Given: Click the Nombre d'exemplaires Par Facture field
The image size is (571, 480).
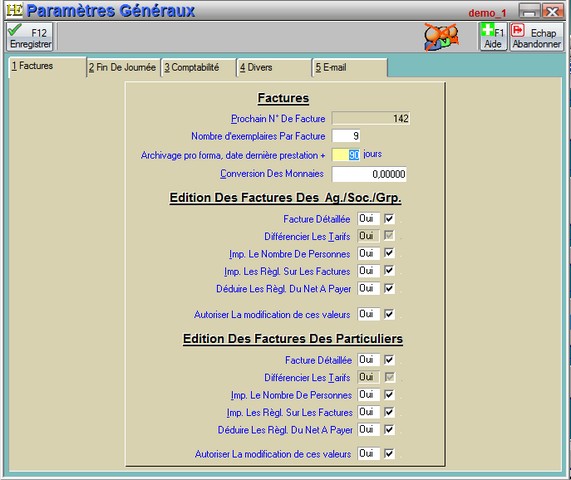Looking at the screenshot, I should click(346, 136).
